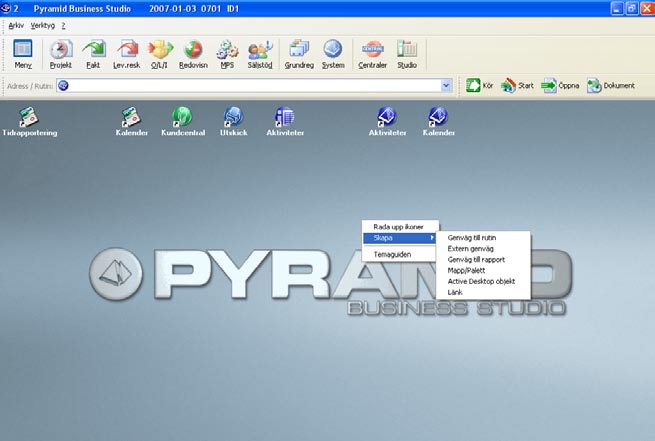Screen dimensions: 655x441
Task: Open the MPS module icon
Action: (x=227, y=54)
